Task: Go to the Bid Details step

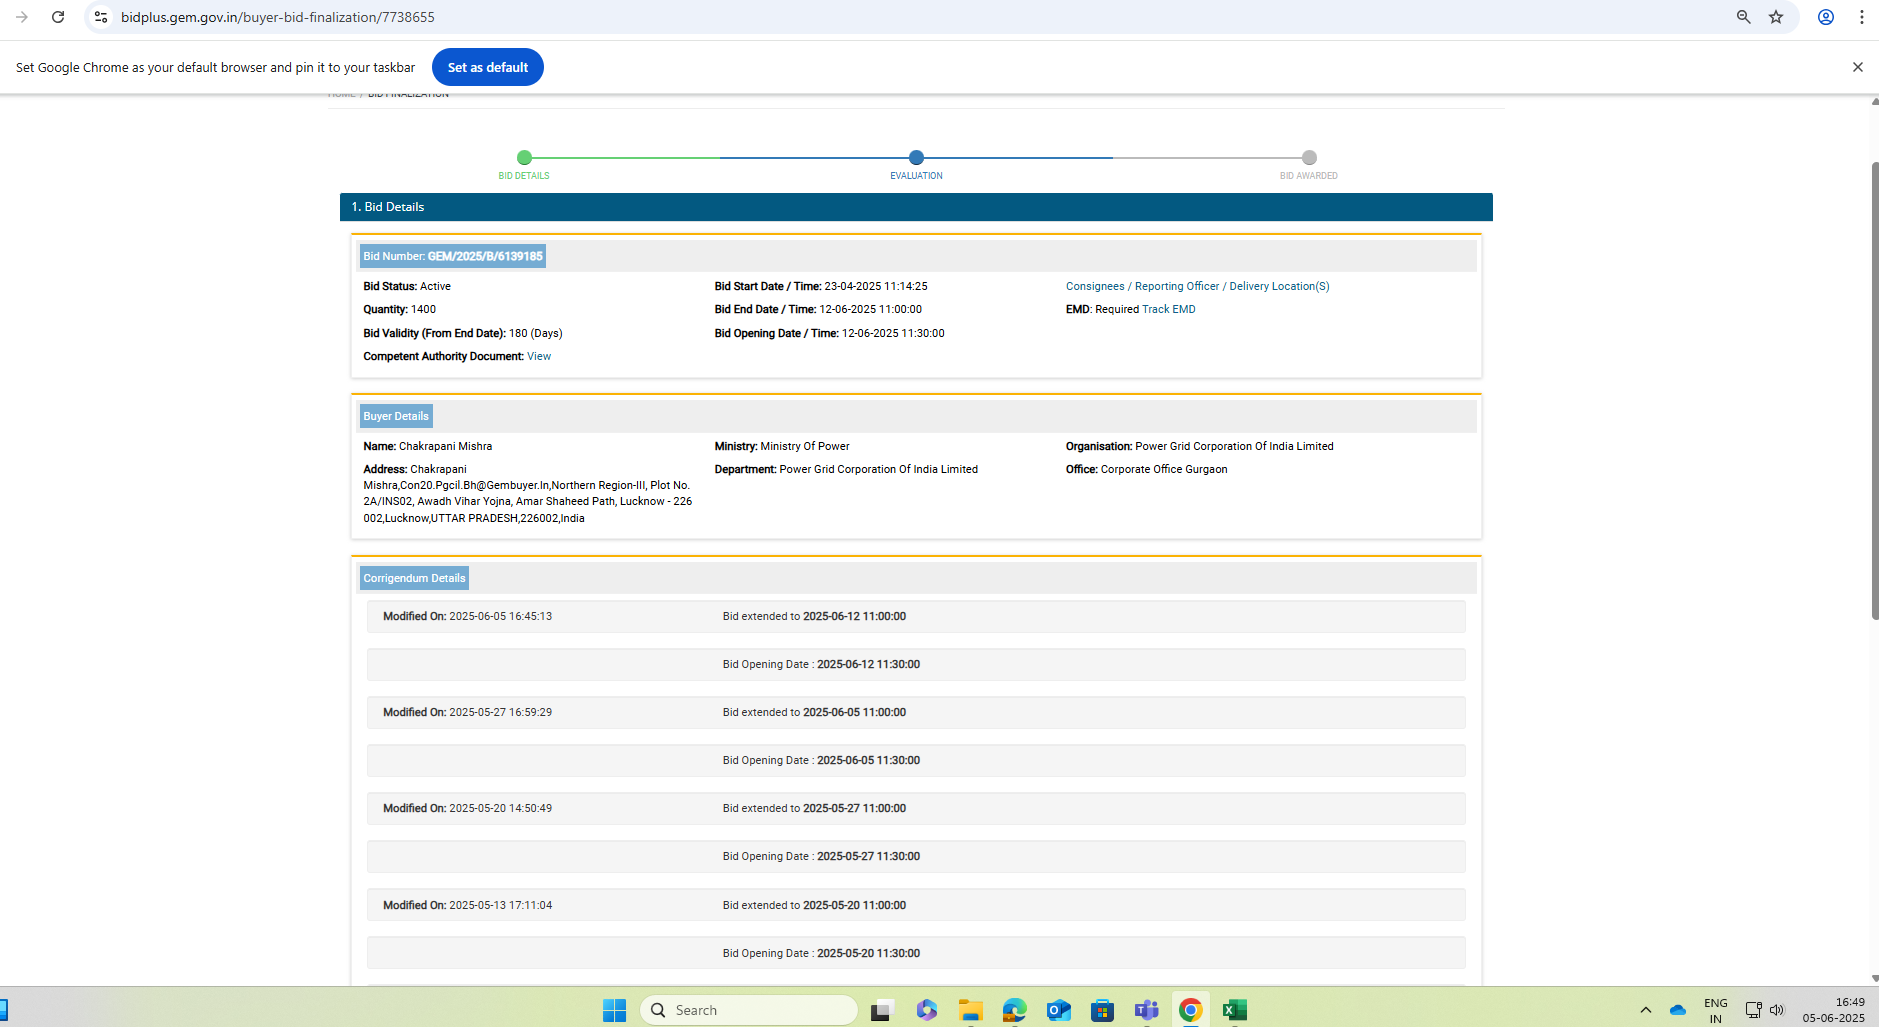Action: coord(524,157)
